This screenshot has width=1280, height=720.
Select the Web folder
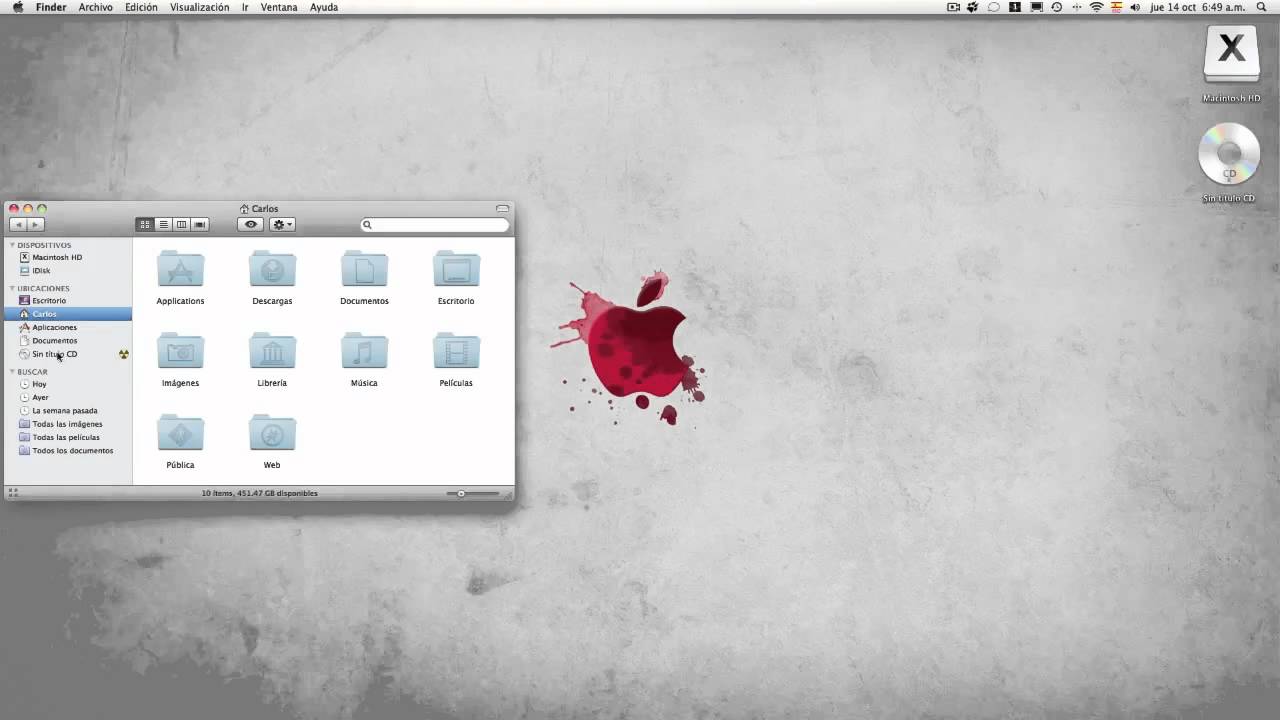(272, 433)
